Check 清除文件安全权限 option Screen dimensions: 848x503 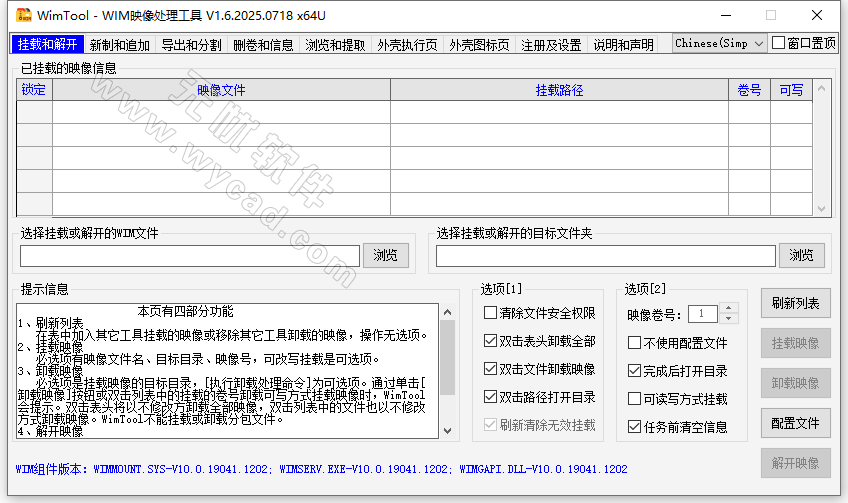[x=490, y=313]
